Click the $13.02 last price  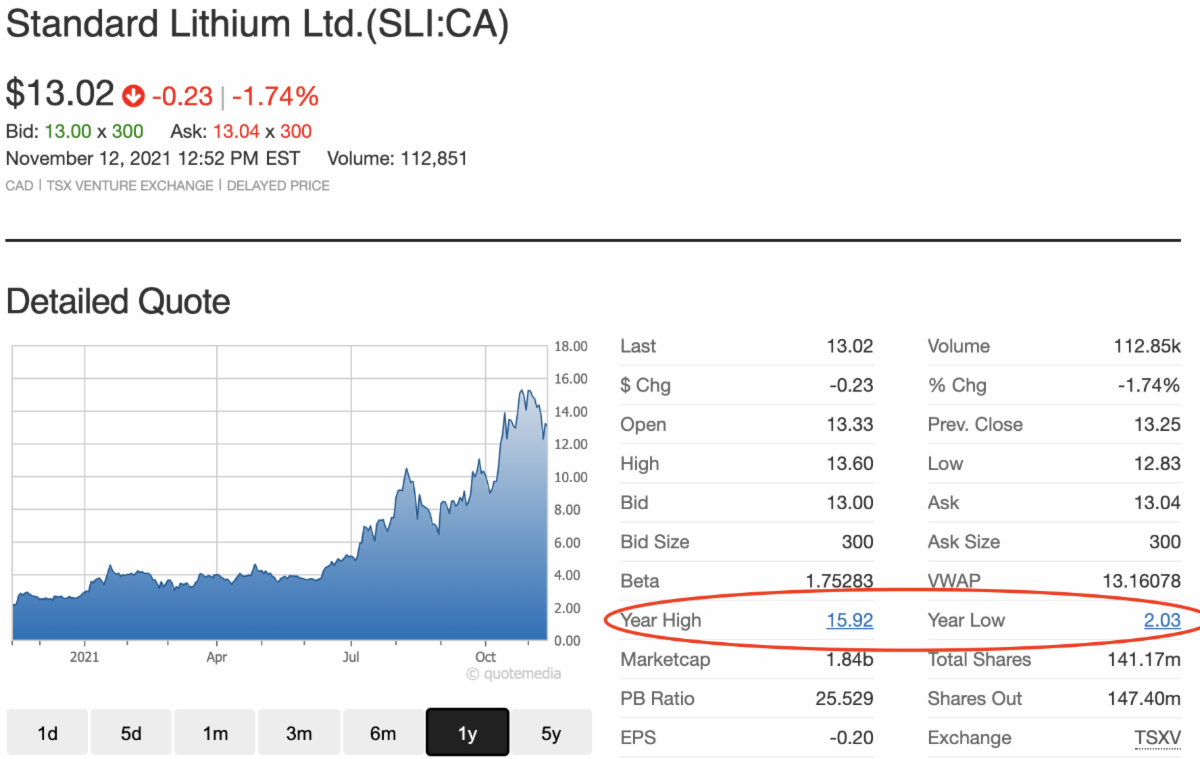pyautogui.click(x=60, y=94)
